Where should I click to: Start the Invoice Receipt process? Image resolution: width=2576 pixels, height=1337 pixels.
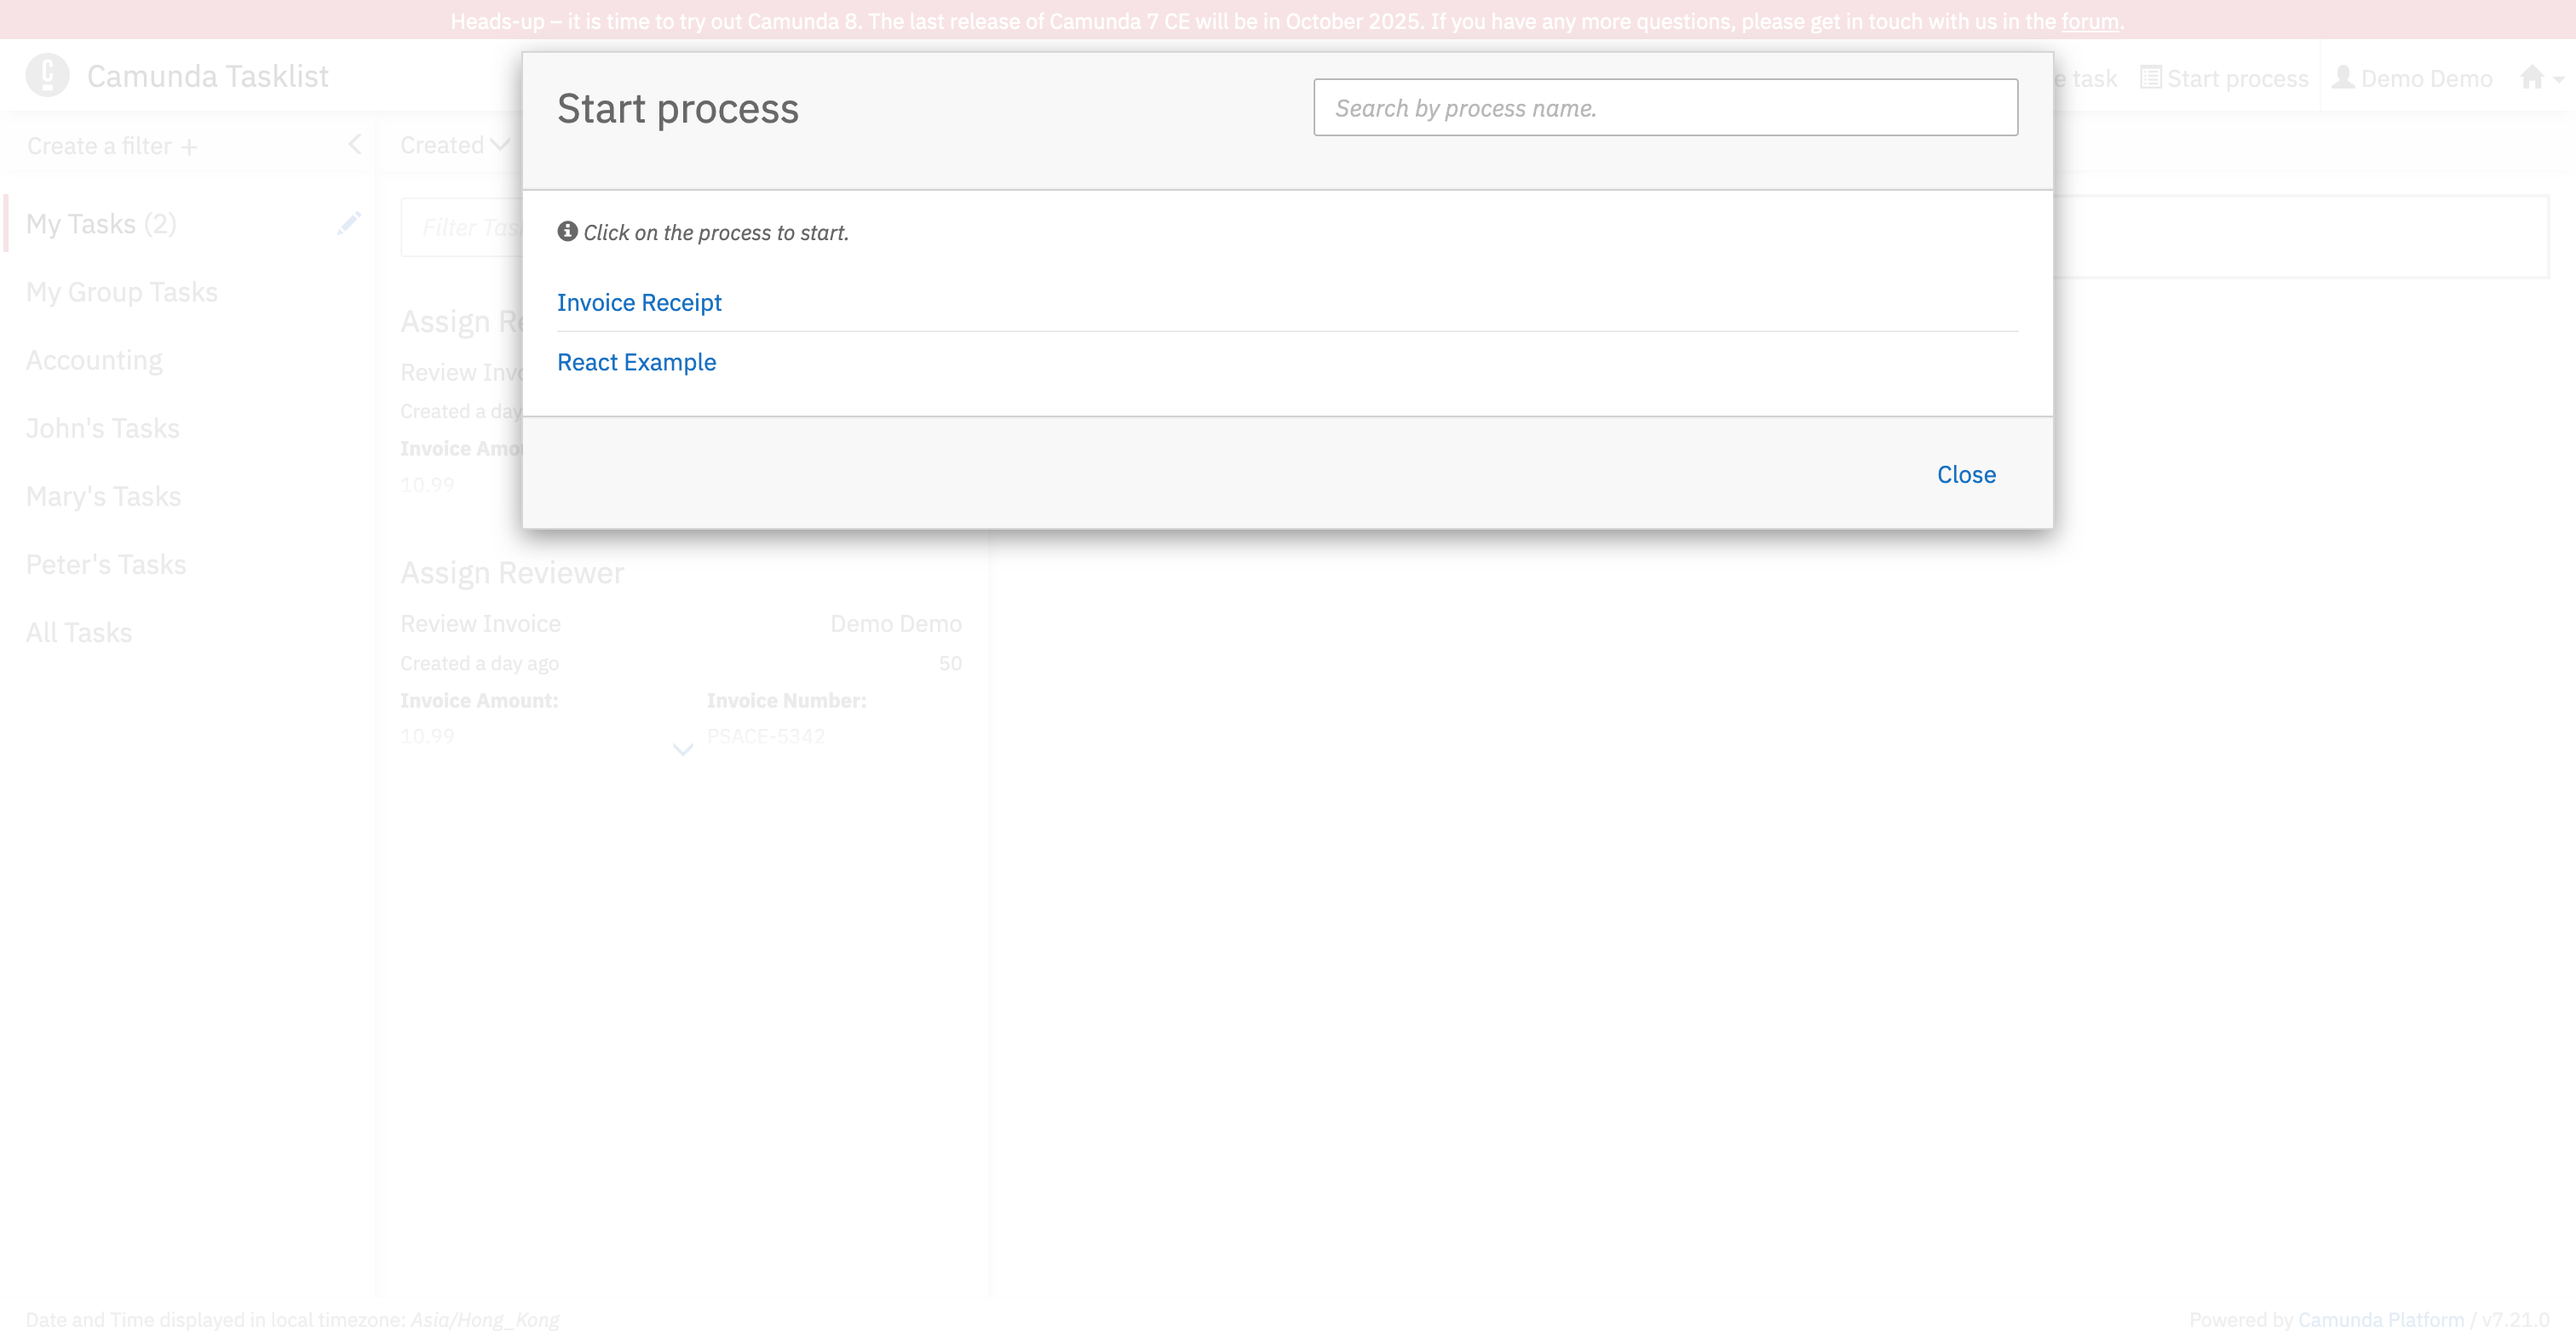point(639,302)
